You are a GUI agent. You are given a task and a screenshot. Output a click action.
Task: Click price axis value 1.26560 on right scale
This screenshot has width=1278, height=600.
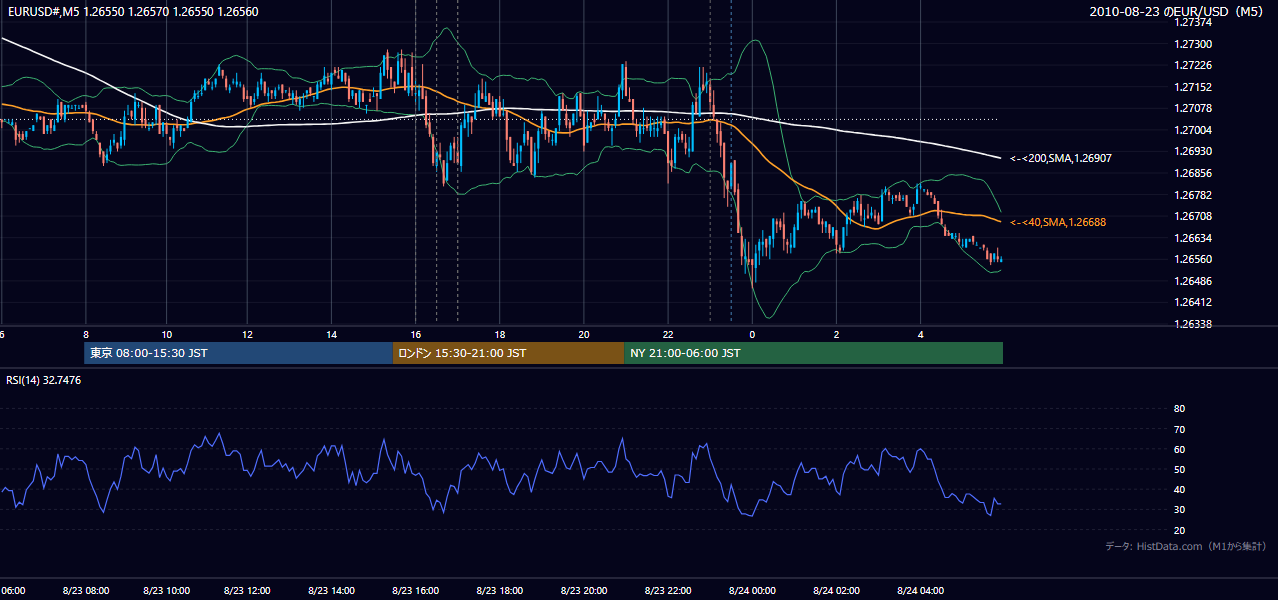(x=1194, y=259)
